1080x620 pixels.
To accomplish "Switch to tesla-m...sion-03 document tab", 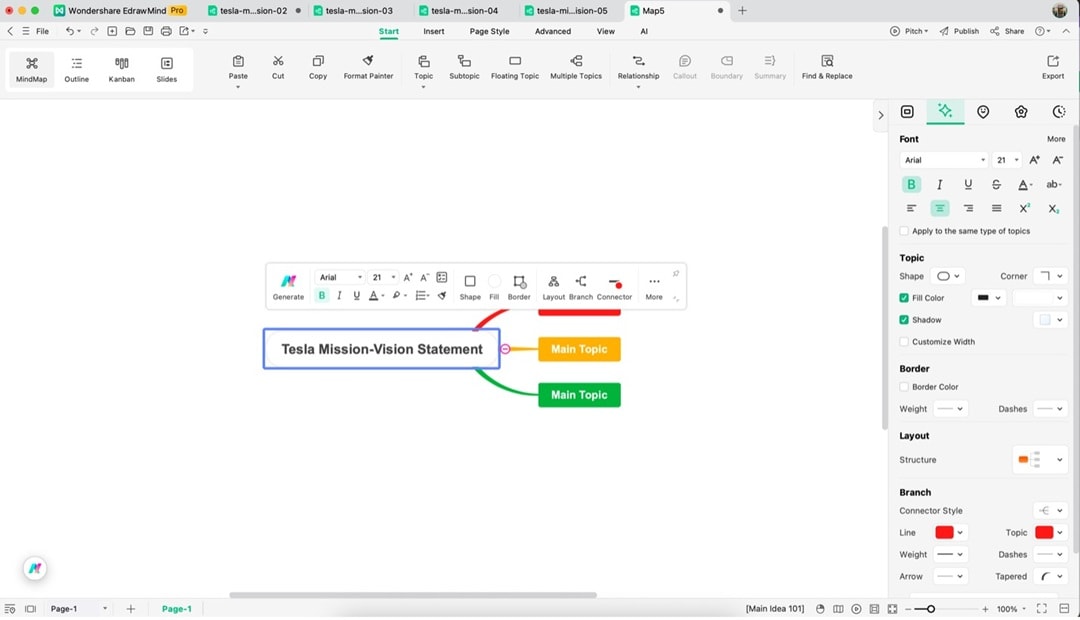I will 359,10.
